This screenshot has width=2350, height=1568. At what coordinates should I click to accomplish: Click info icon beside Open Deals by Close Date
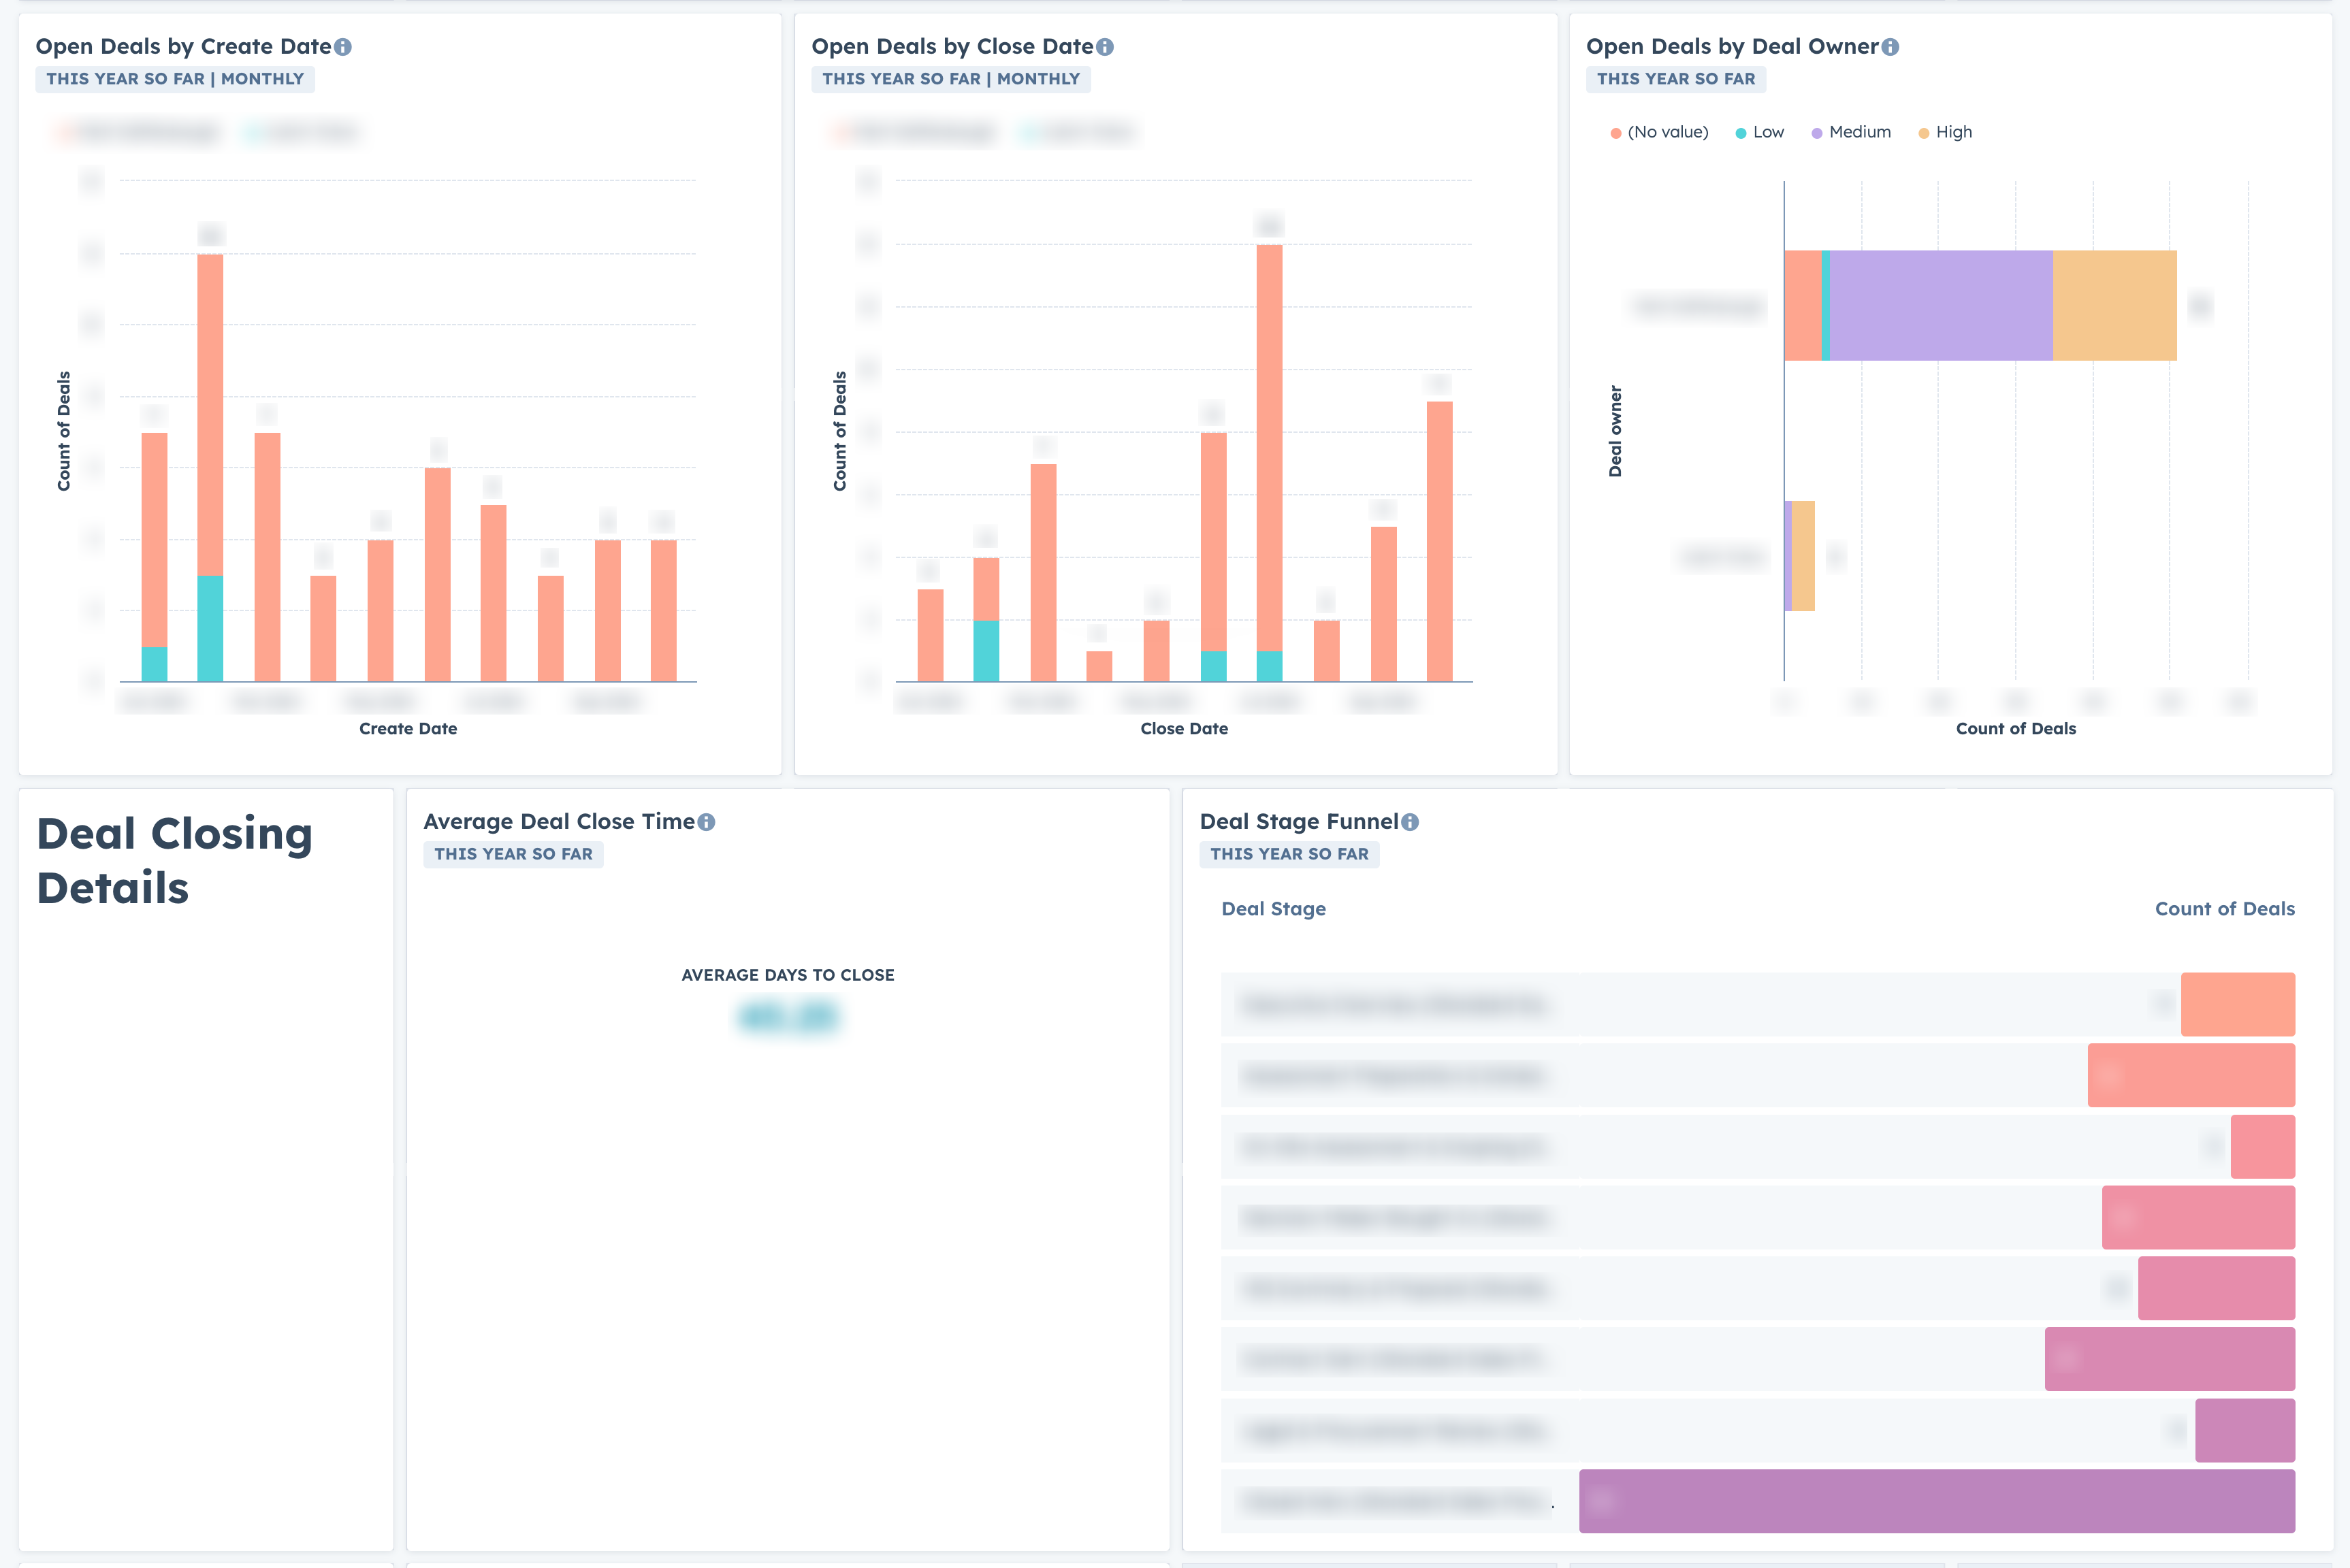[x=1105, y=47]
